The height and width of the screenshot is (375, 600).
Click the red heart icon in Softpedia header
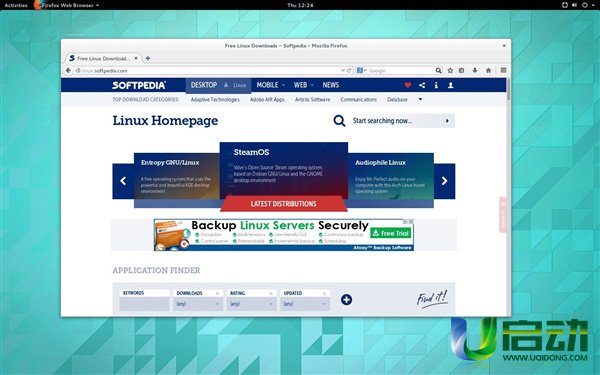tap(408, 85)
